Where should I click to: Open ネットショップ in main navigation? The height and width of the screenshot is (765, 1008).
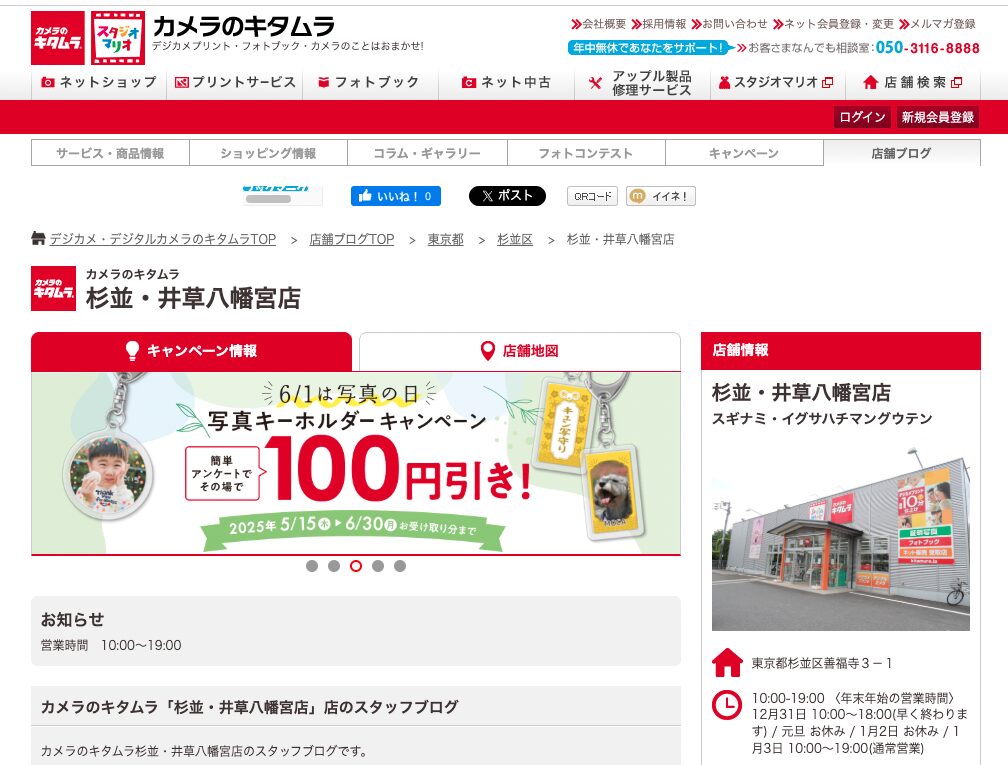[x=99, y=82]
